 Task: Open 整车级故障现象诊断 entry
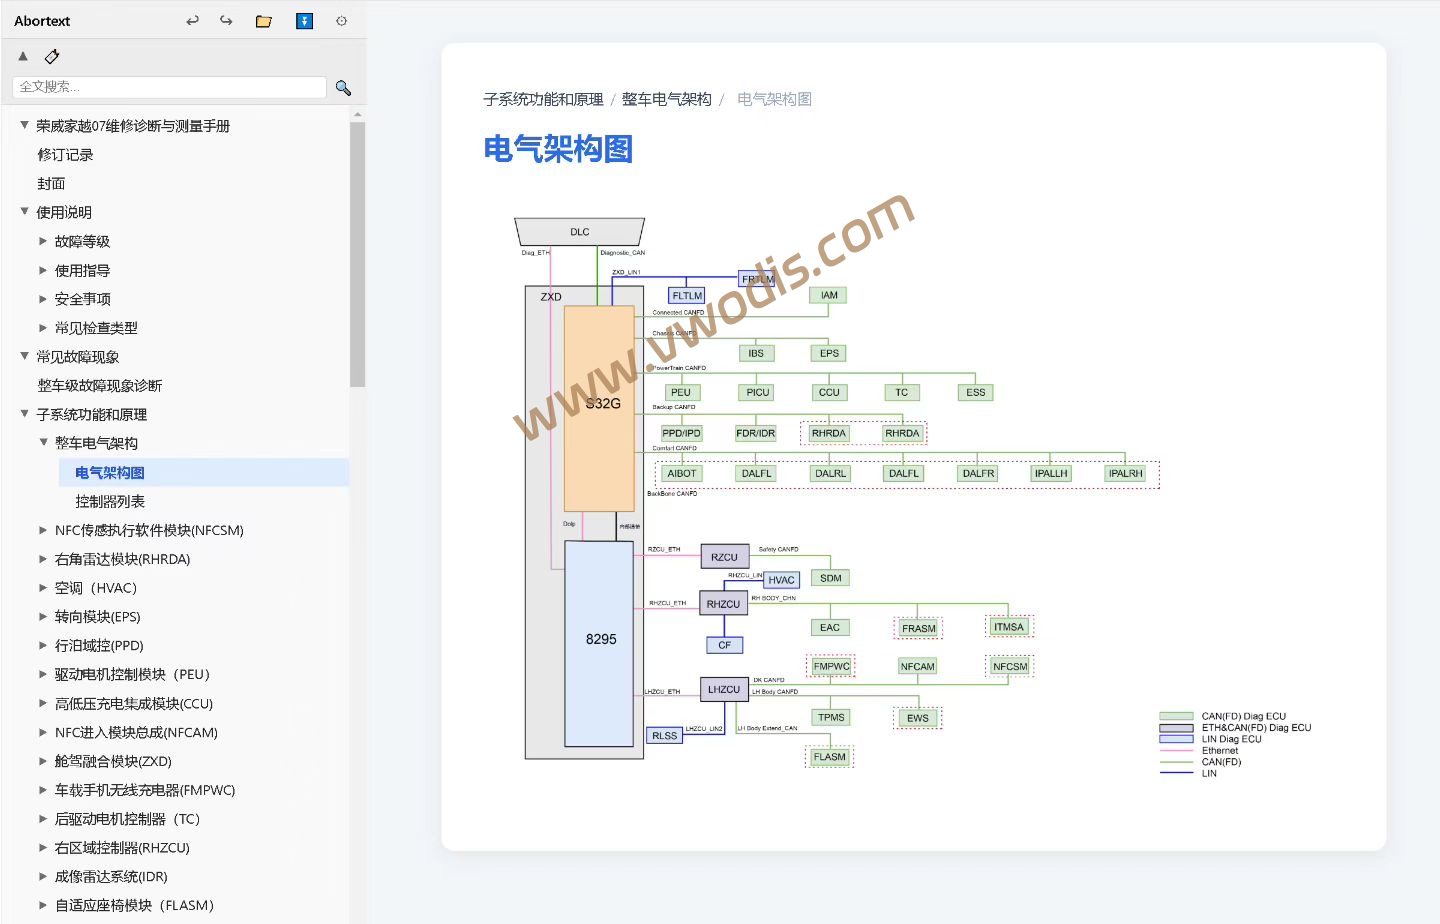pos(99,386)
